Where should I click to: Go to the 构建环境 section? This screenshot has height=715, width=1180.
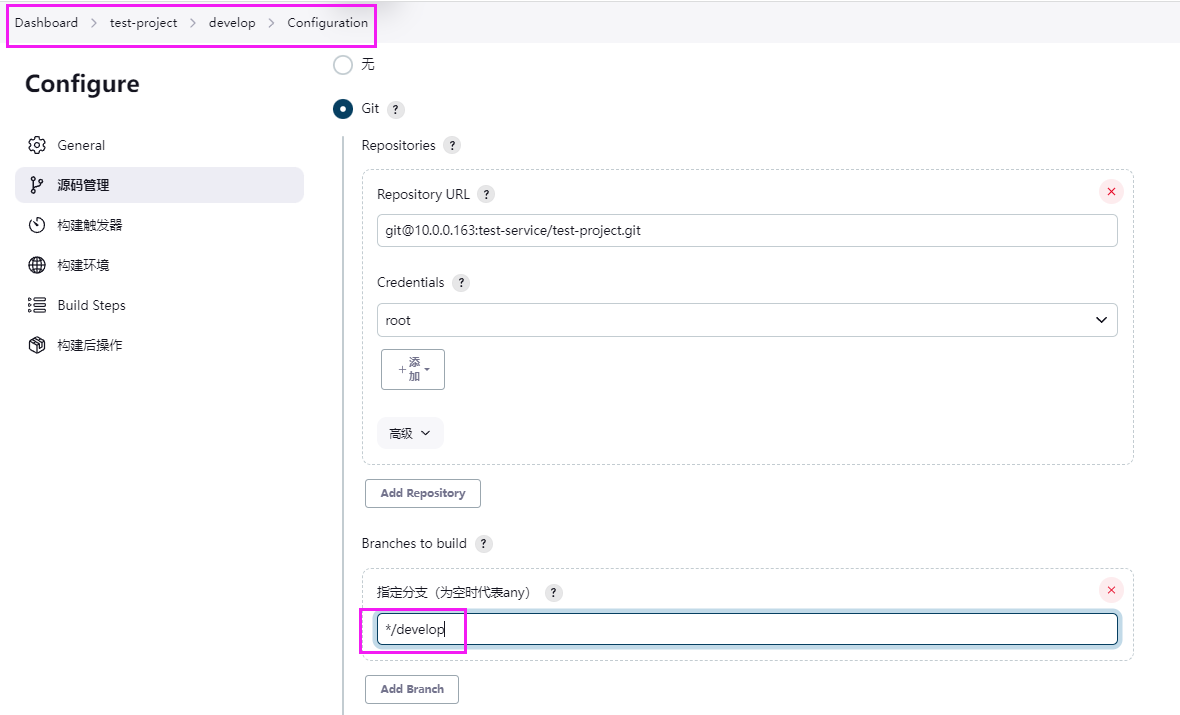[x=160, y=265]
